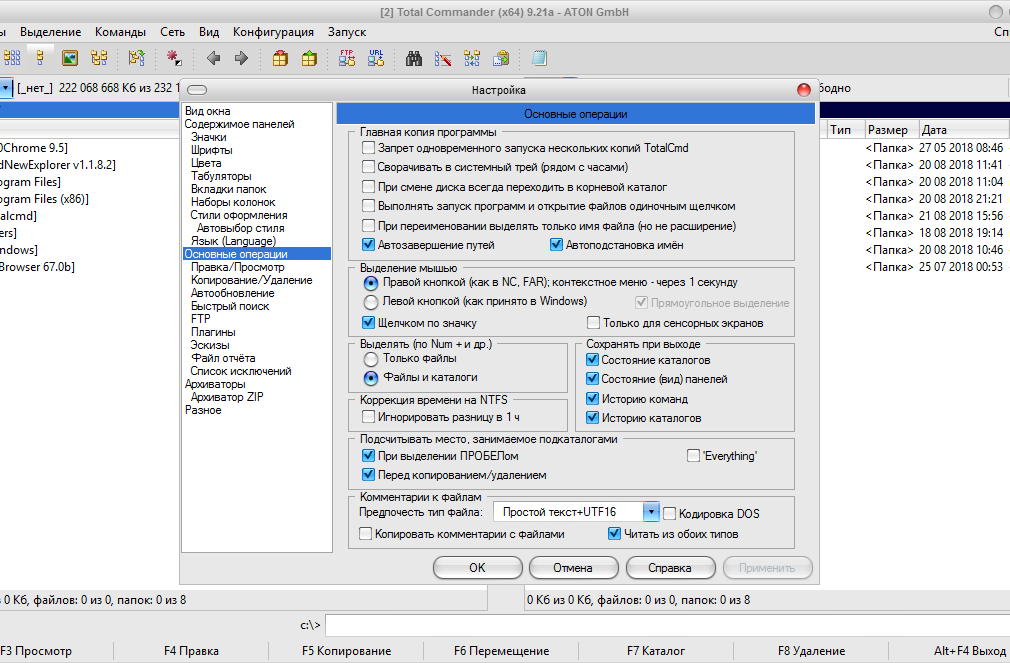Click the pack files icon

[x=280, y=59]
